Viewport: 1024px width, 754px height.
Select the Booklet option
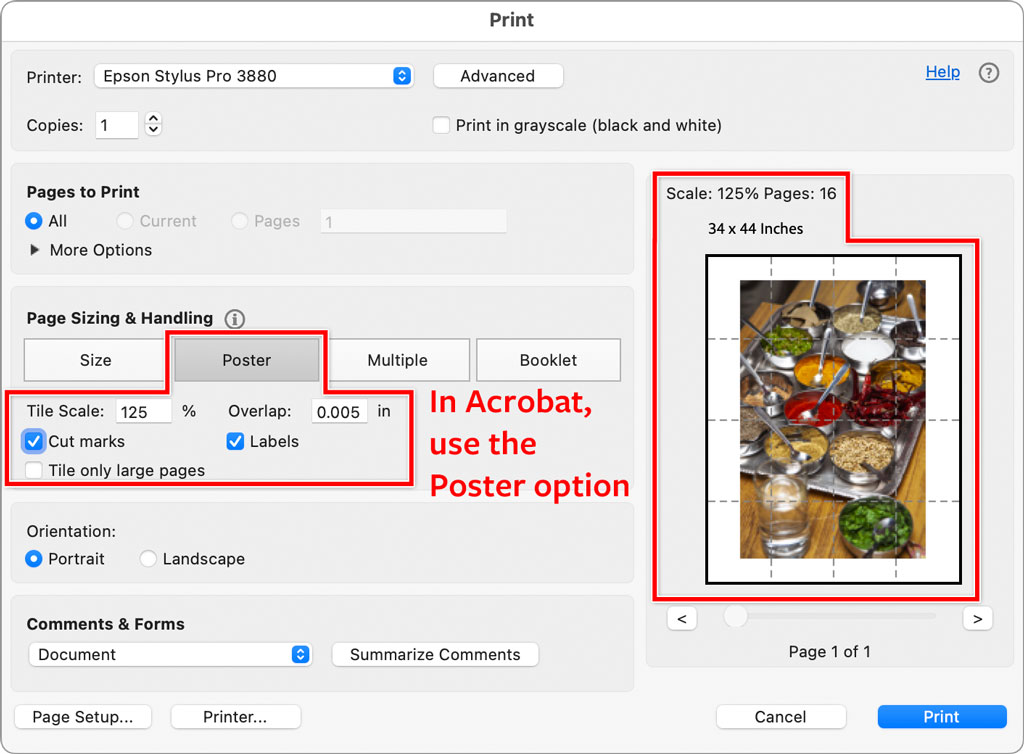(x=548, y=360)
